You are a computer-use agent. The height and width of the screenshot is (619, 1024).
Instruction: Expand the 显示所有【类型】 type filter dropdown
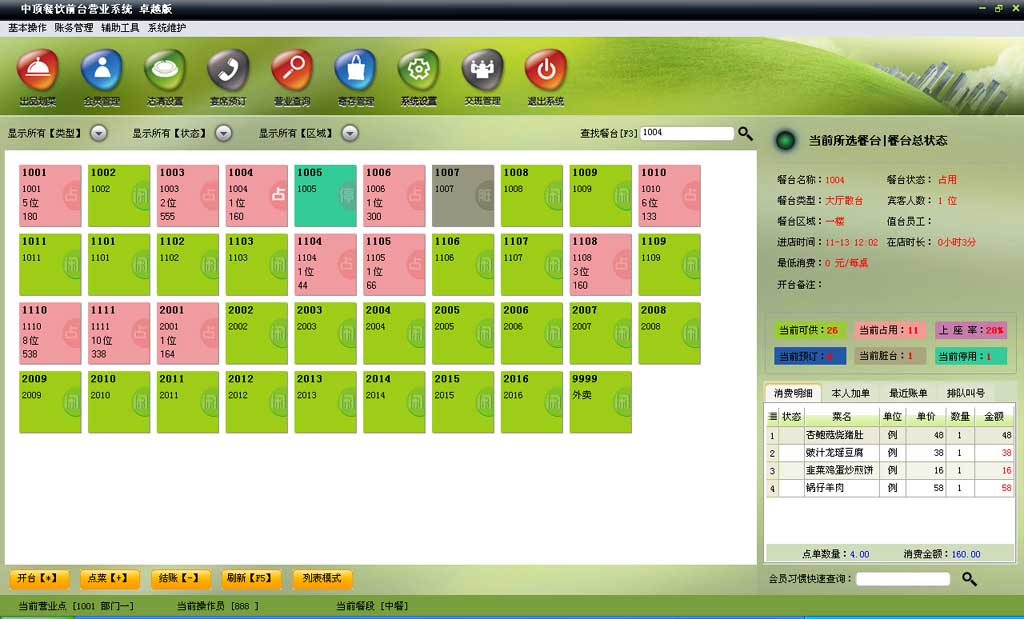99,132
